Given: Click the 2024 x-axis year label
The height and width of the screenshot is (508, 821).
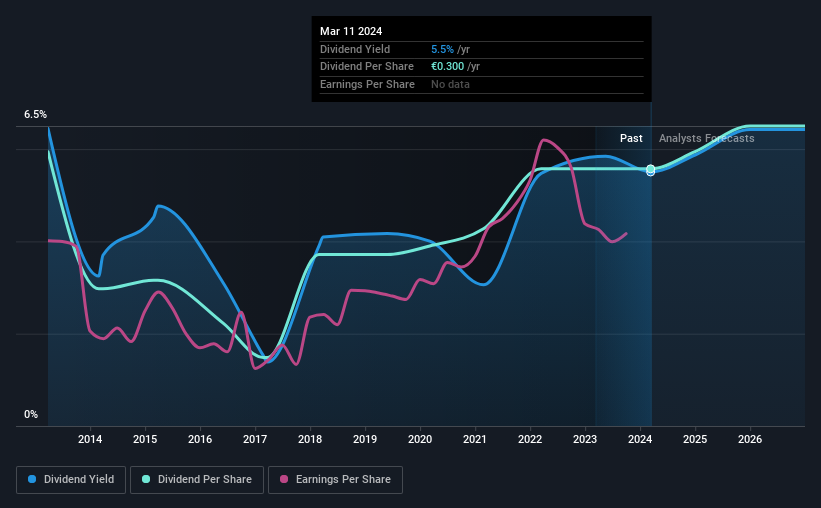Looking at the screenshot, I should point(640,439).
